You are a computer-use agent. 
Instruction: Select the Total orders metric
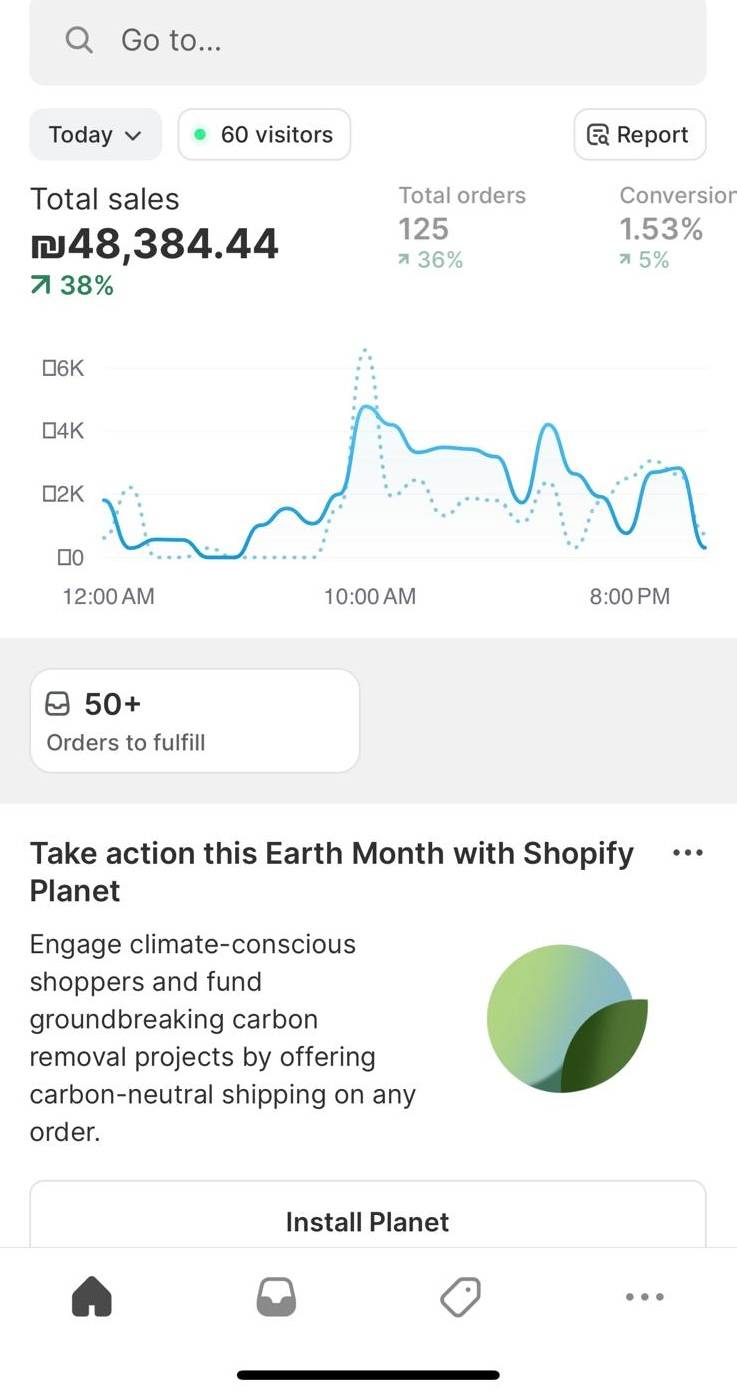[462, 227]
